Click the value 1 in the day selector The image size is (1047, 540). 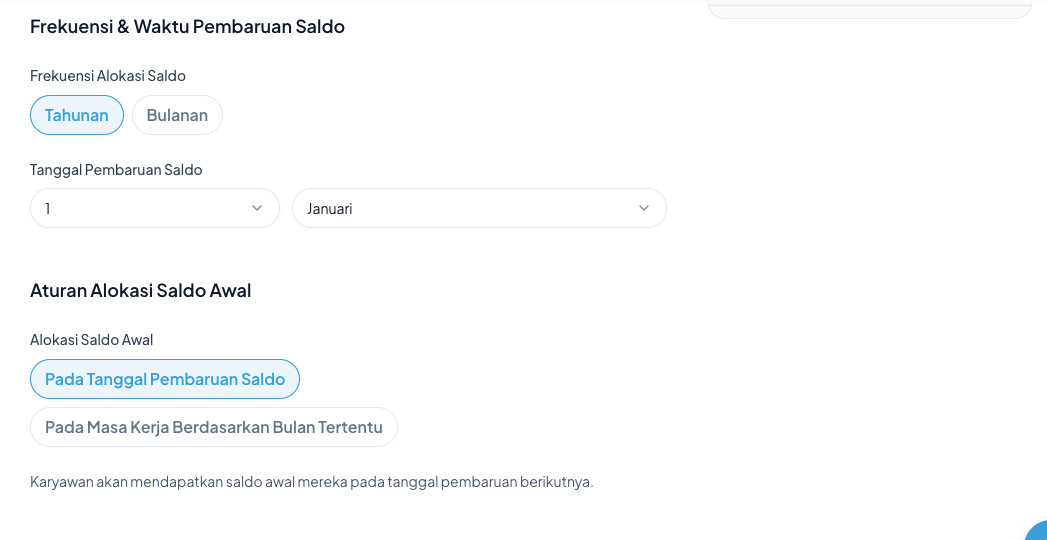pos(48,209)
